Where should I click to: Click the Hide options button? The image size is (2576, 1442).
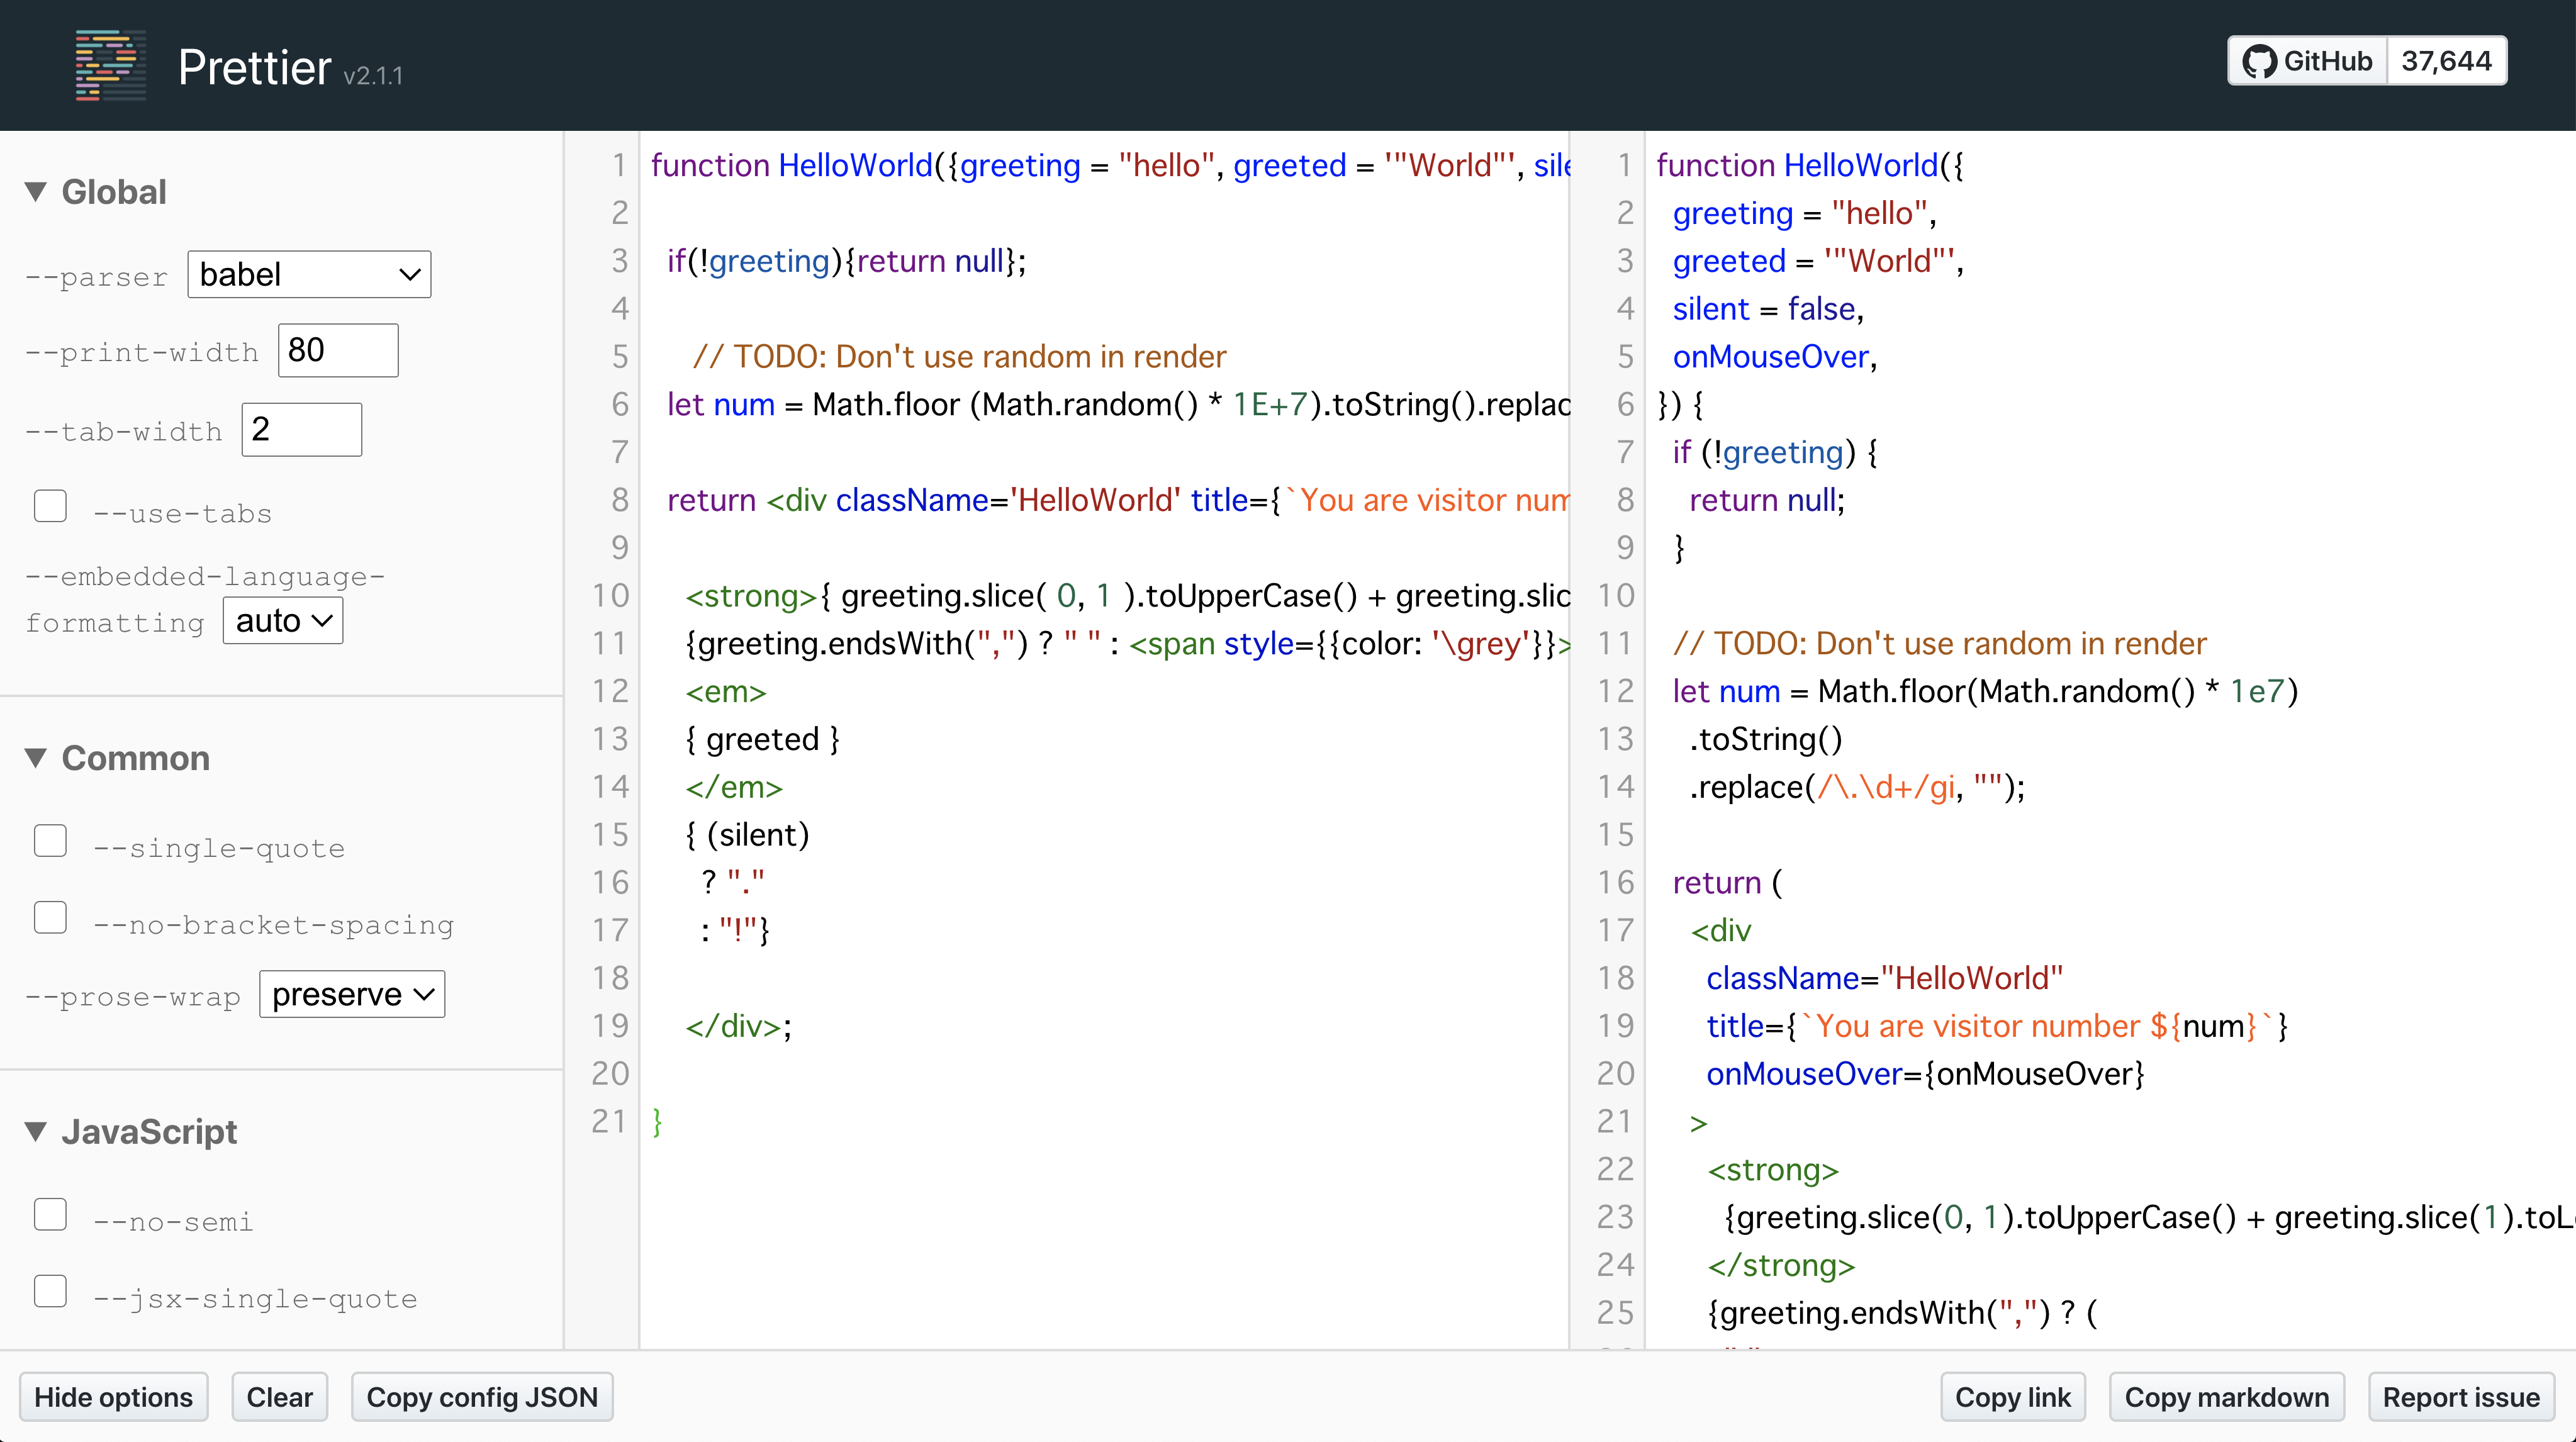pos(113,1397)
